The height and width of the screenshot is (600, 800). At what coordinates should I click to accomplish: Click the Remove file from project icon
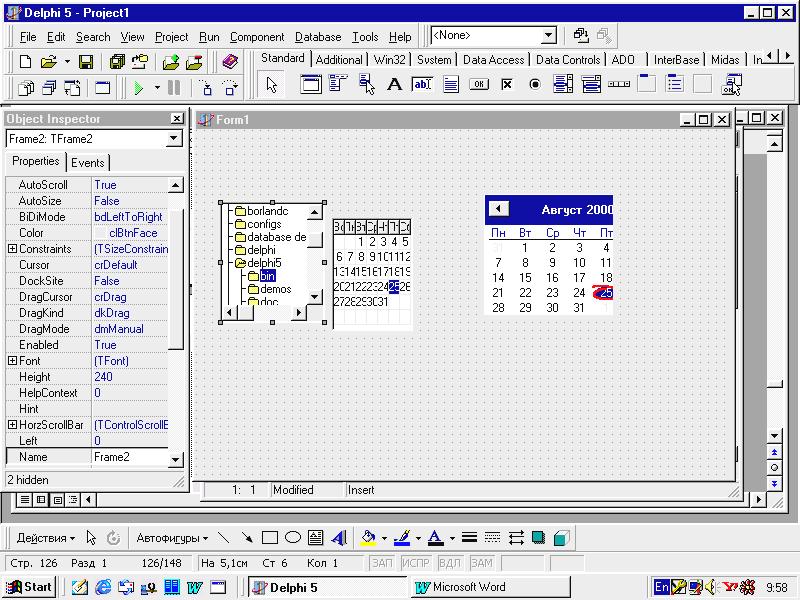[x=194, y=62]
